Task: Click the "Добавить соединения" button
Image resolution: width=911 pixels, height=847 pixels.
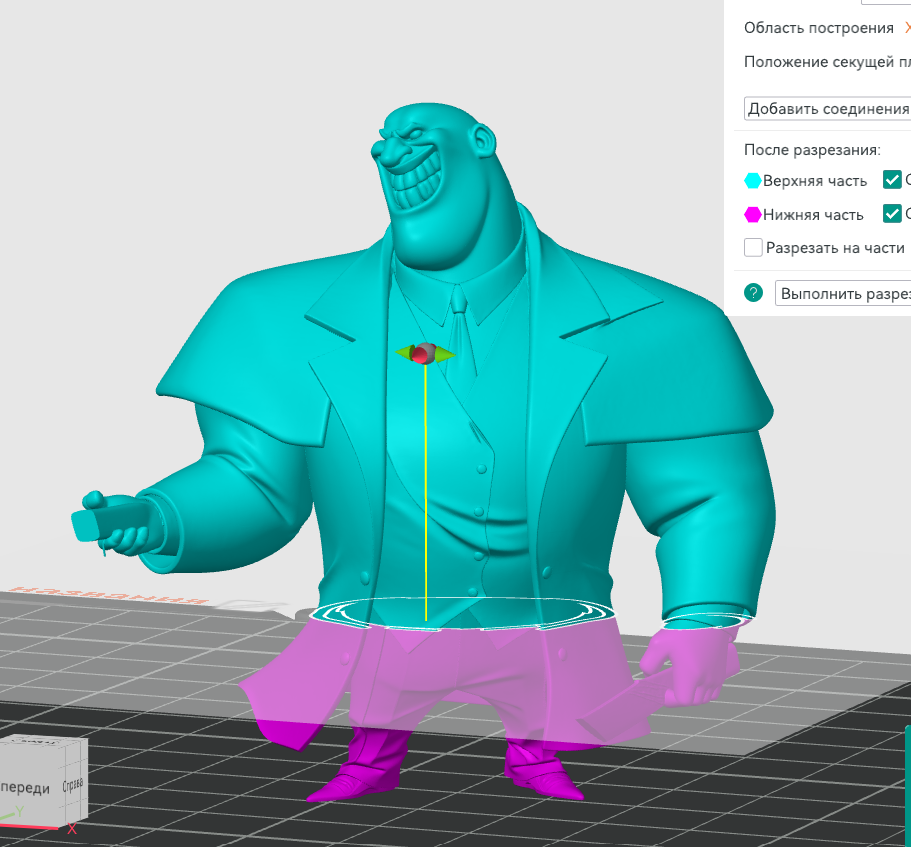Action: (827, 109)
